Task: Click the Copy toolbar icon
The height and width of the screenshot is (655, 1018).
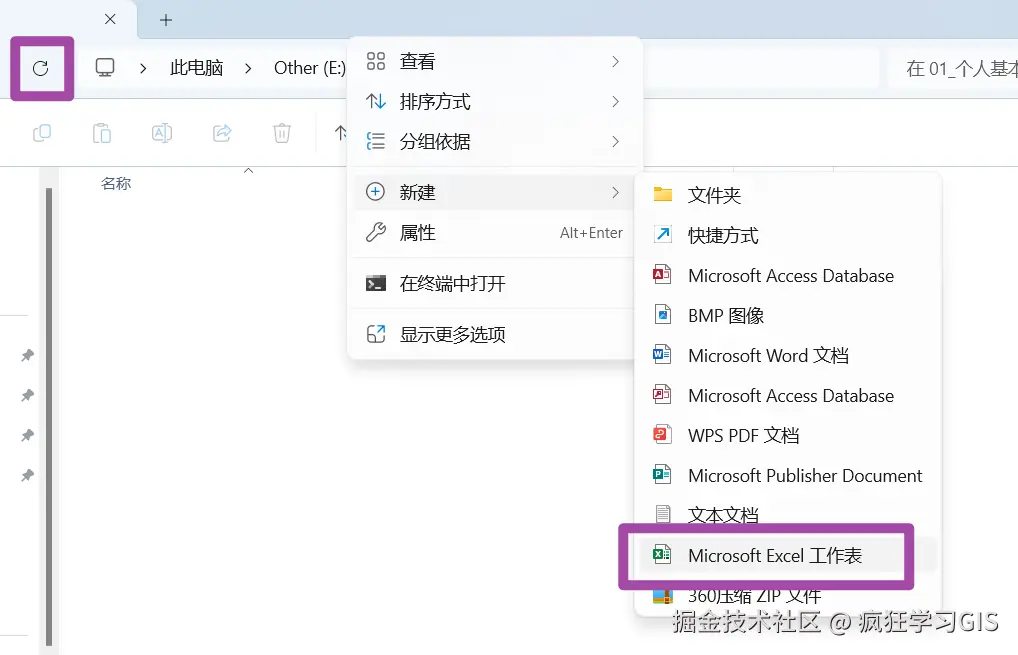Action: (x=42, y=133)
